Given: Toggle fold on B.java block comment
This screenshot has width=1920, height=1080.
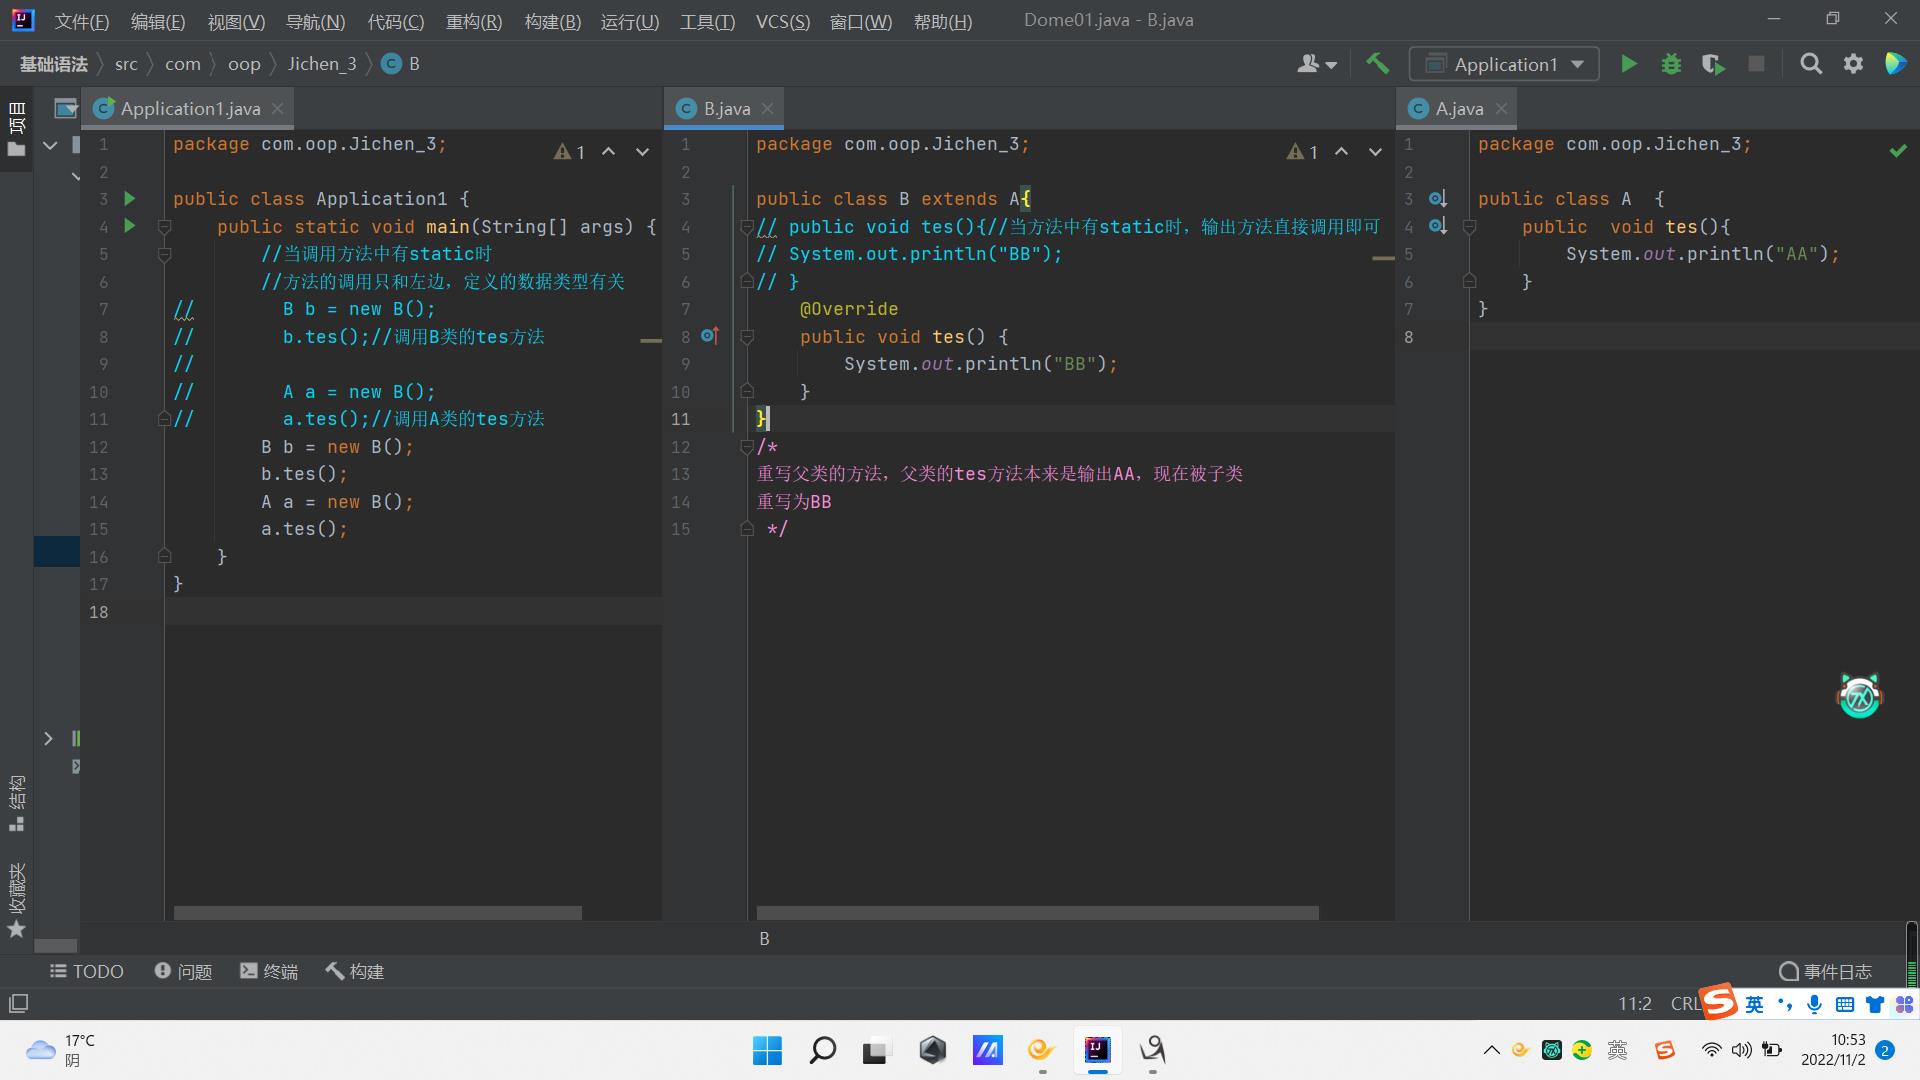Looking at the screenshot, I should 746,447.
